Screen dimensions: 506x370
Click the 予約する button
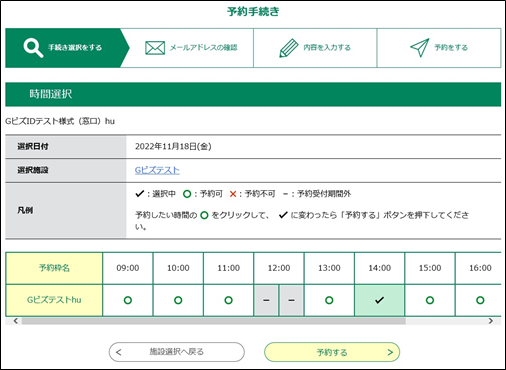click(332, 352)
